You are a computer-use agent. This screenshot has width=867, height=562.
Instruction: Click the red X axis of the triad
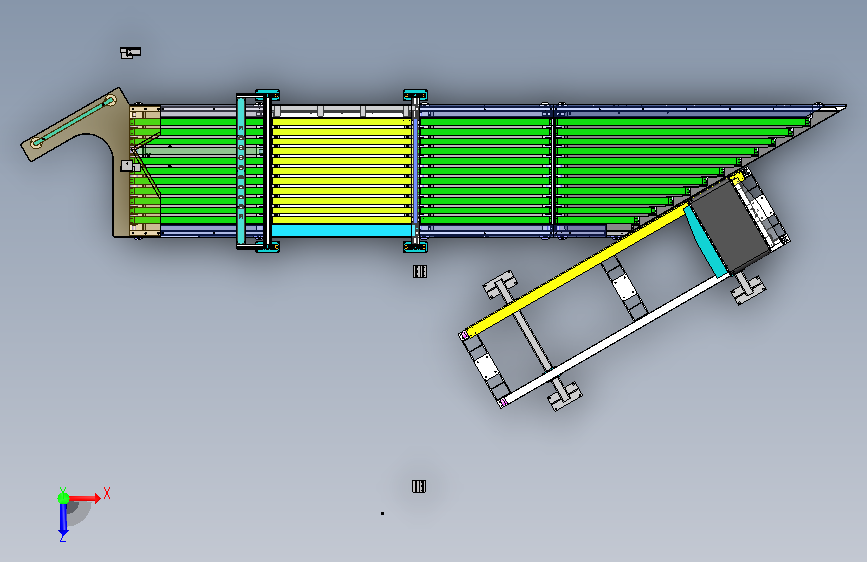84,498
